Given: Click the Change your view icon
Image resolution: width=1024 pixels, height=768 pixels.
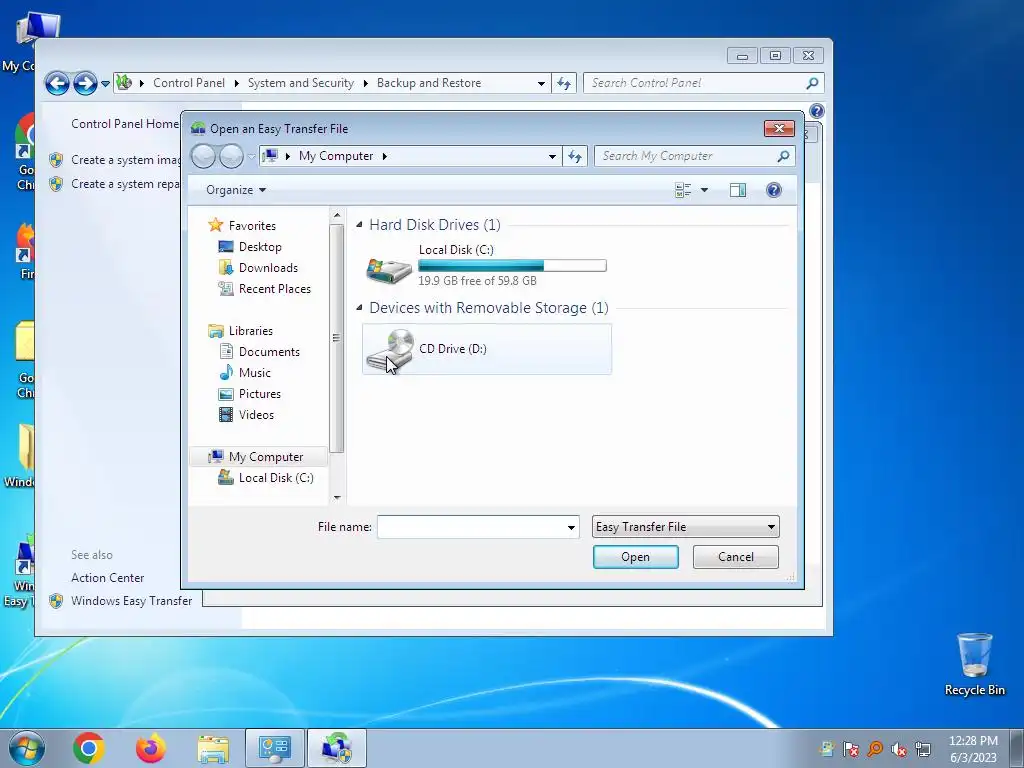Looking at the screenshot, I should 682,190.
